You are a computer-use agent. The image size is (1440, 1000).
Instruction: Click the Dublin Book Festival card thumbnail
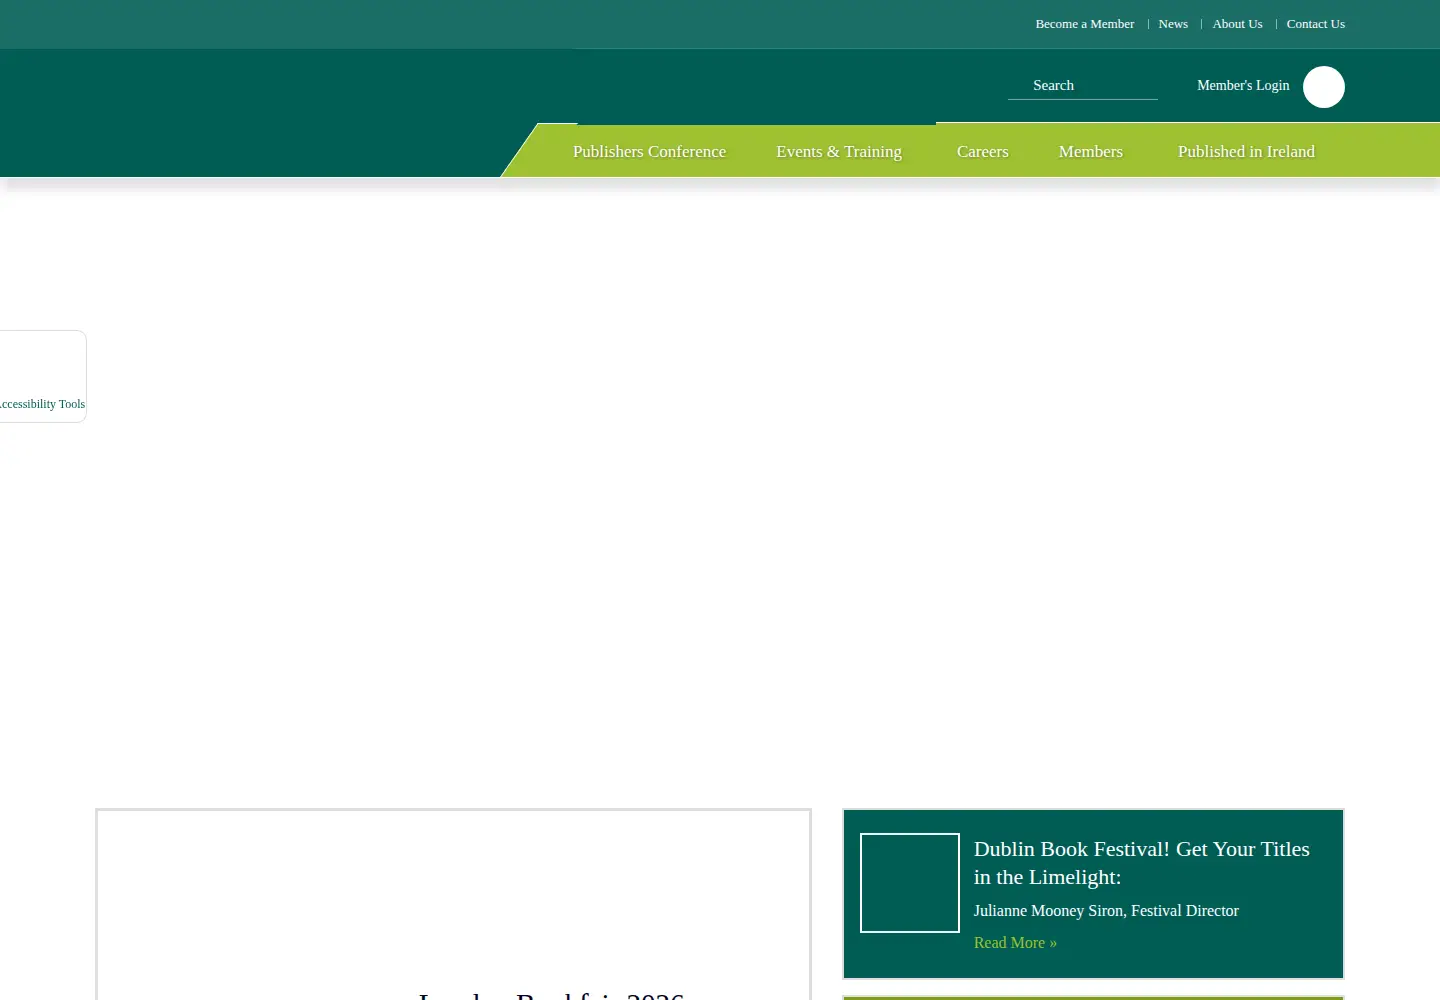tap(910, 883)
